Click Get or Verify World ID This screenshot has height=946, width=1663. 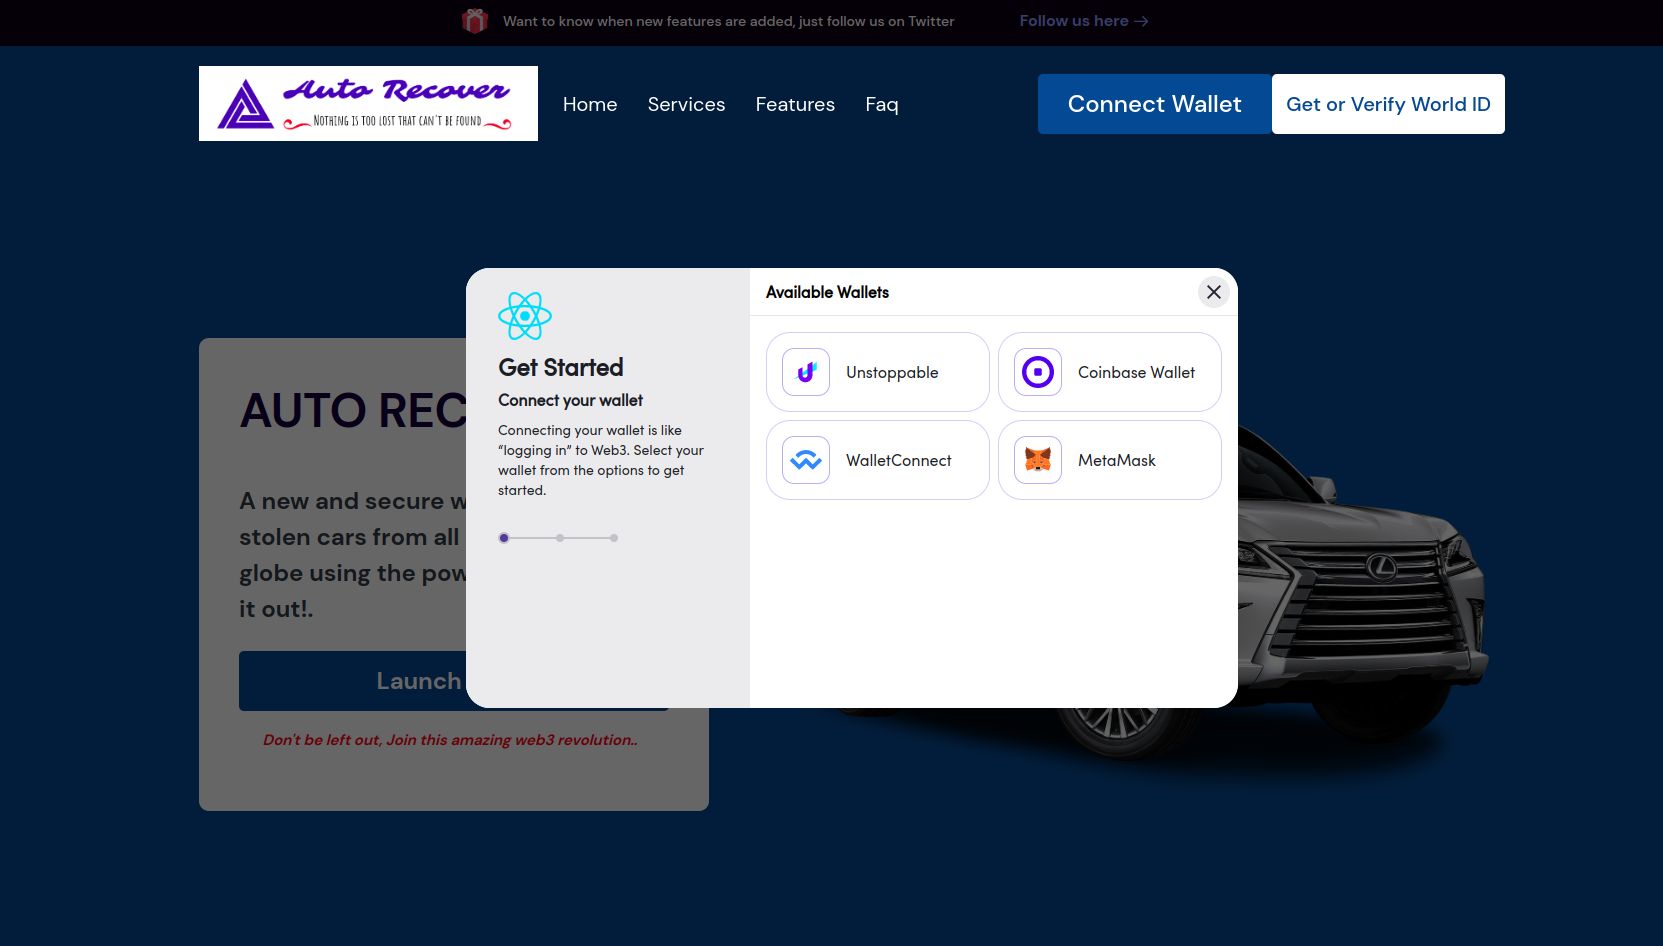pyautogui.click(x=1388, y=104)
